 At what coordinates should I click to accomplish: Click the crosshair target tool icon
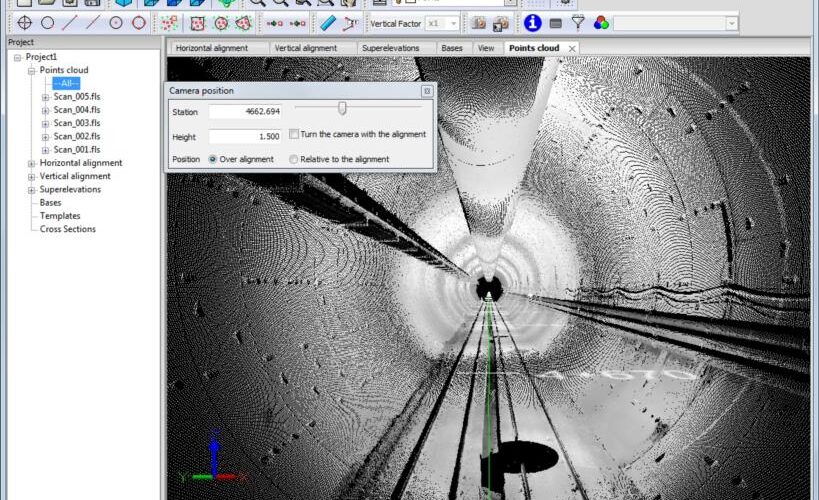(x=25, y=23)
